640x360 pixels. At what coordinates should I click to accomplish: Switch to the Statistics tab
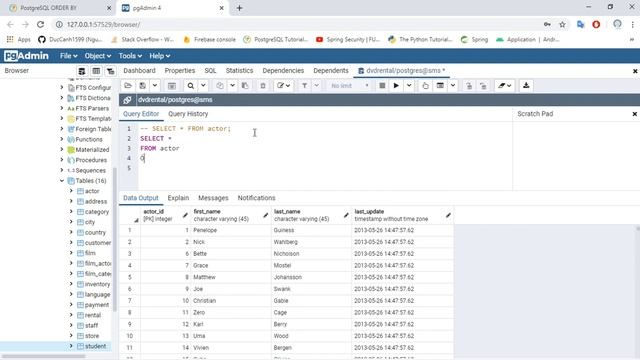(239, 71)
